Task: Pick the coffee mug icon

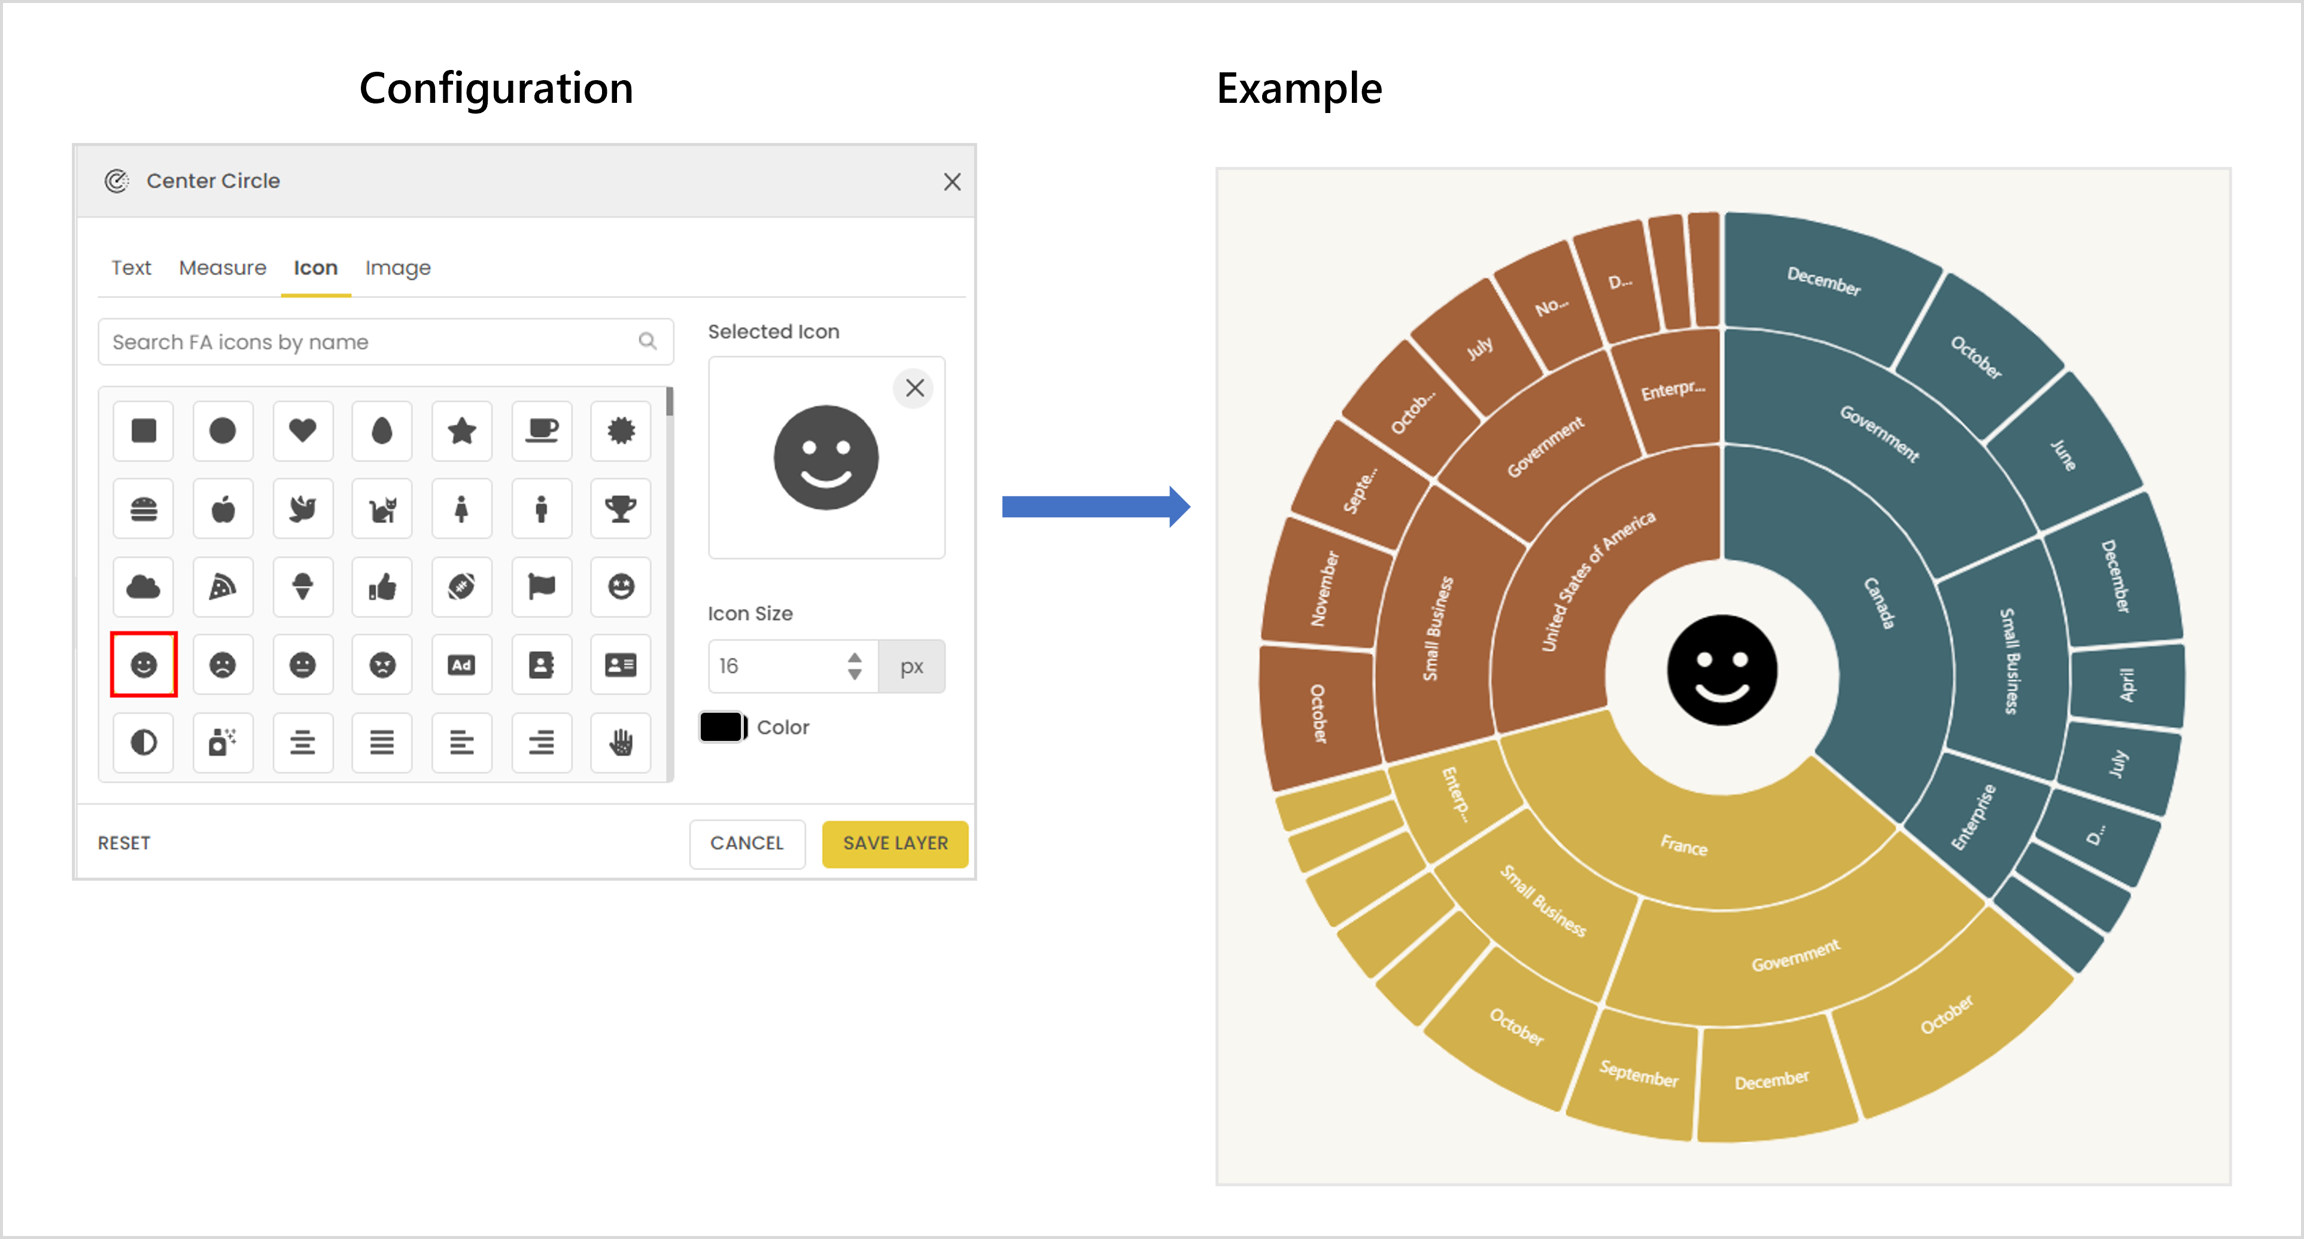Action: (541, 431)
